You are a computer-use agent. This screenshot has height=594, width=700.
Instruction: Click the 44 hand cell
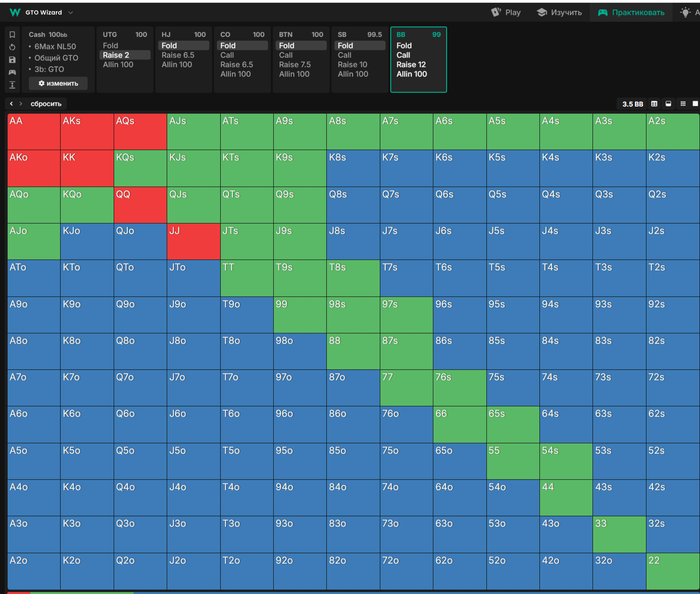pyautogui.click(x=566, y=498)
